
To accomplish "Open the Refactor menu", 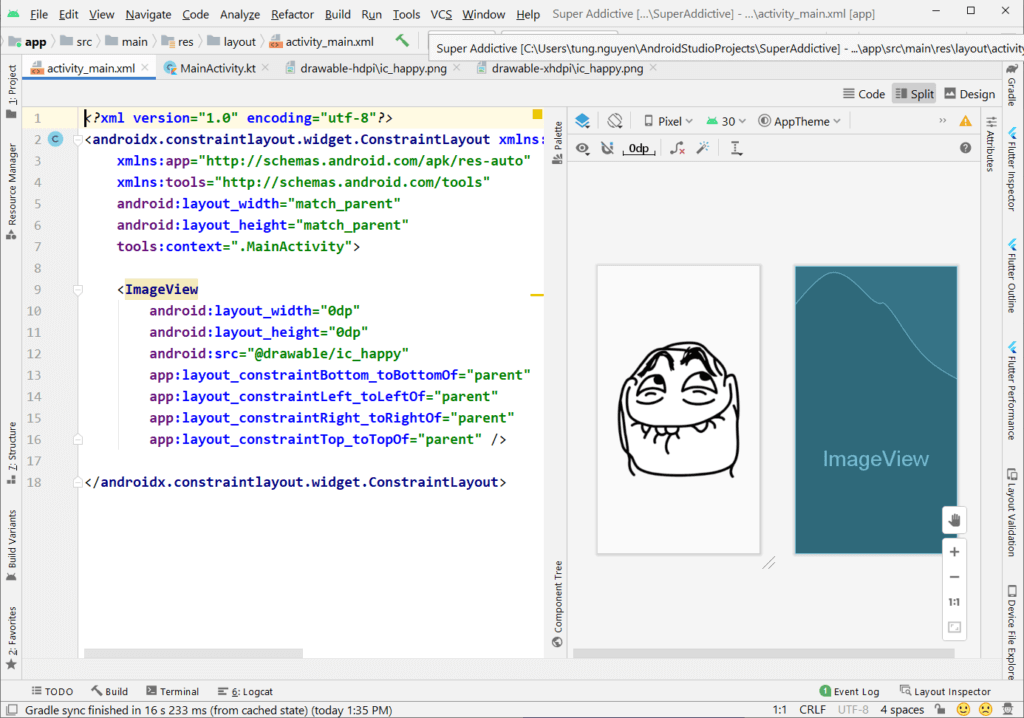I will tap(292, 15).
